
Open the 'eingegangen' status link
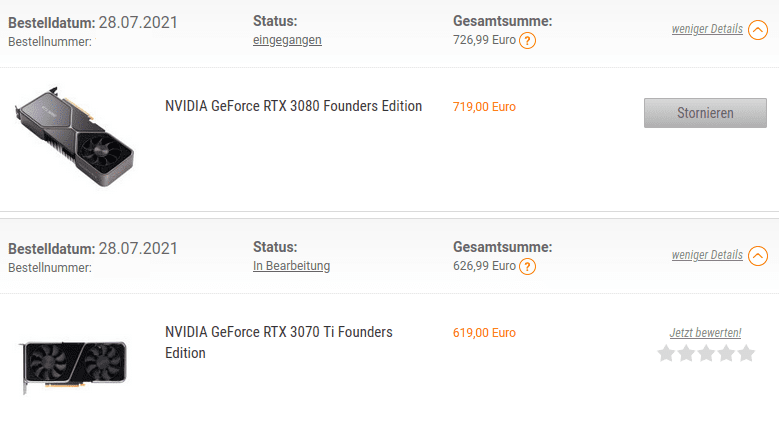pos(287,40)
